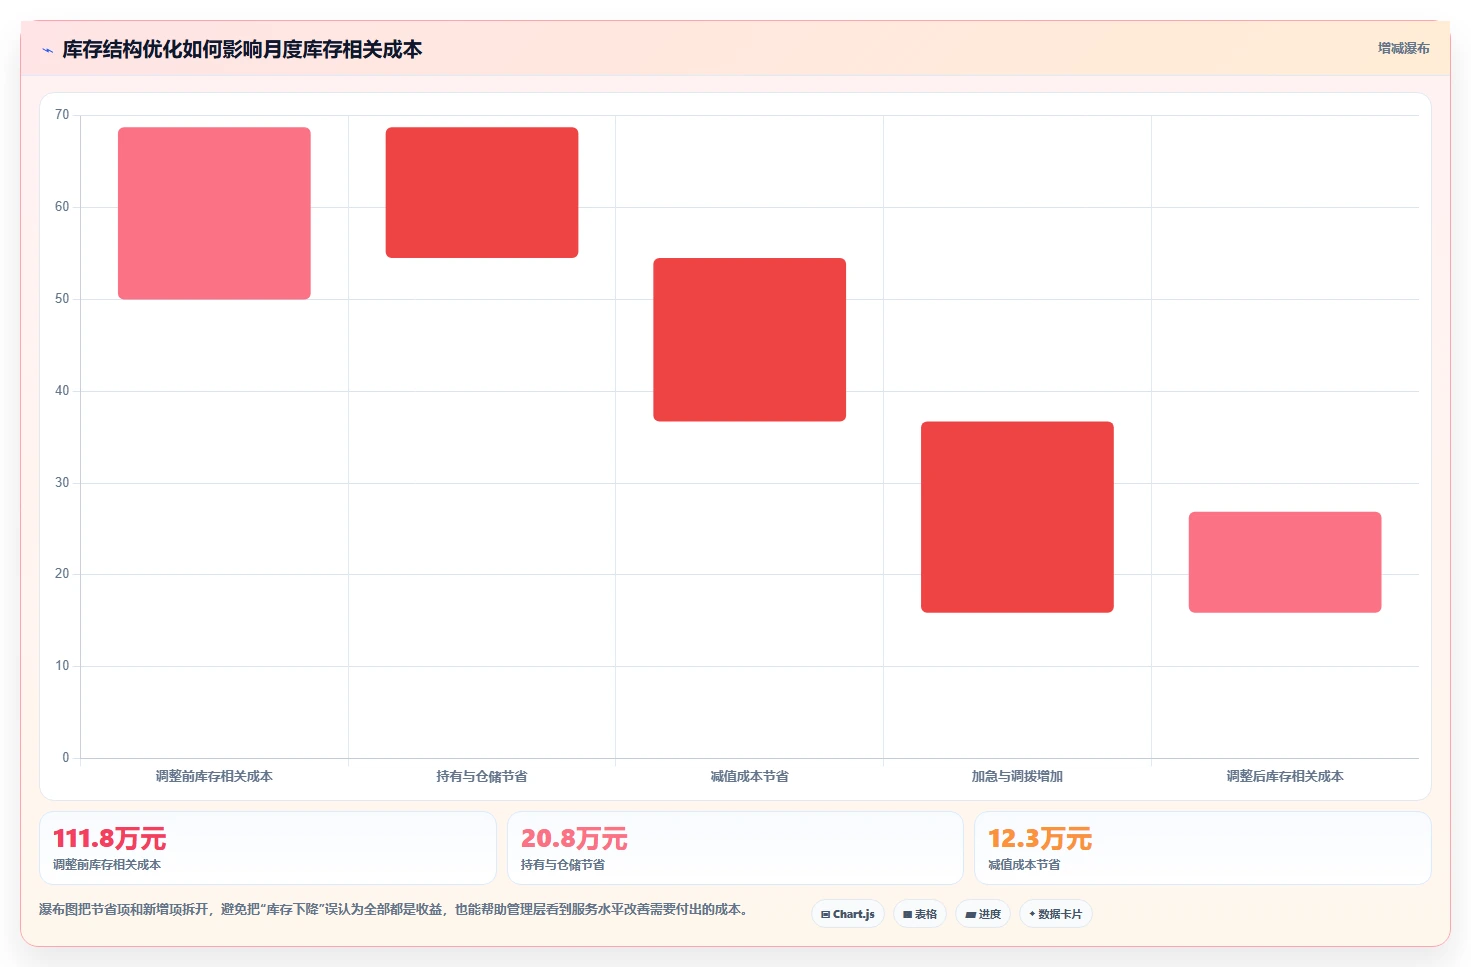
Task: Click the x-axis label 调整后库存相关成本
Action: coord(1285,776)
